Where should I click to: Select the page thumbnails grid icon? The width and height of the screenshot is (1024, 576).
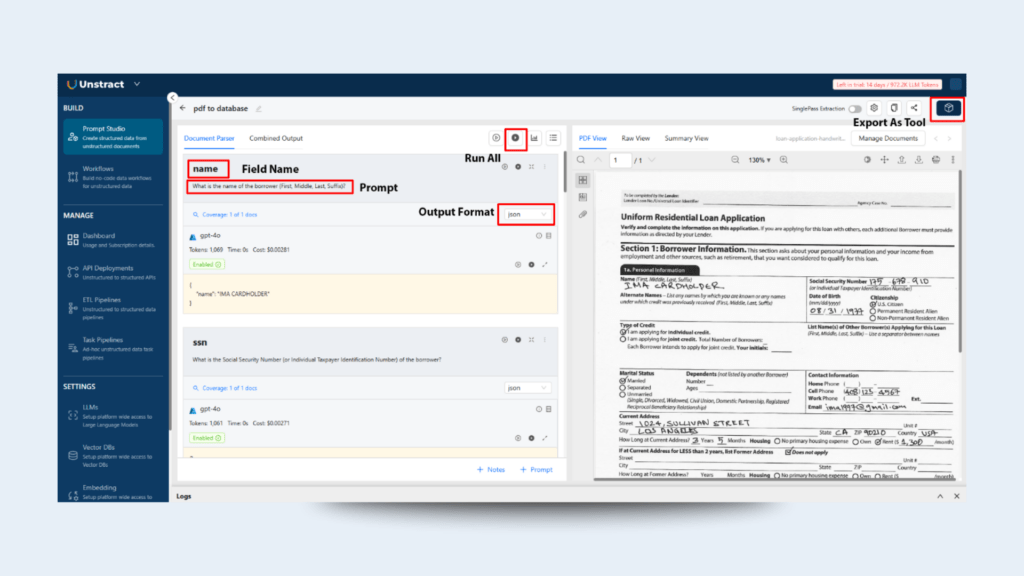click(583, 180)
